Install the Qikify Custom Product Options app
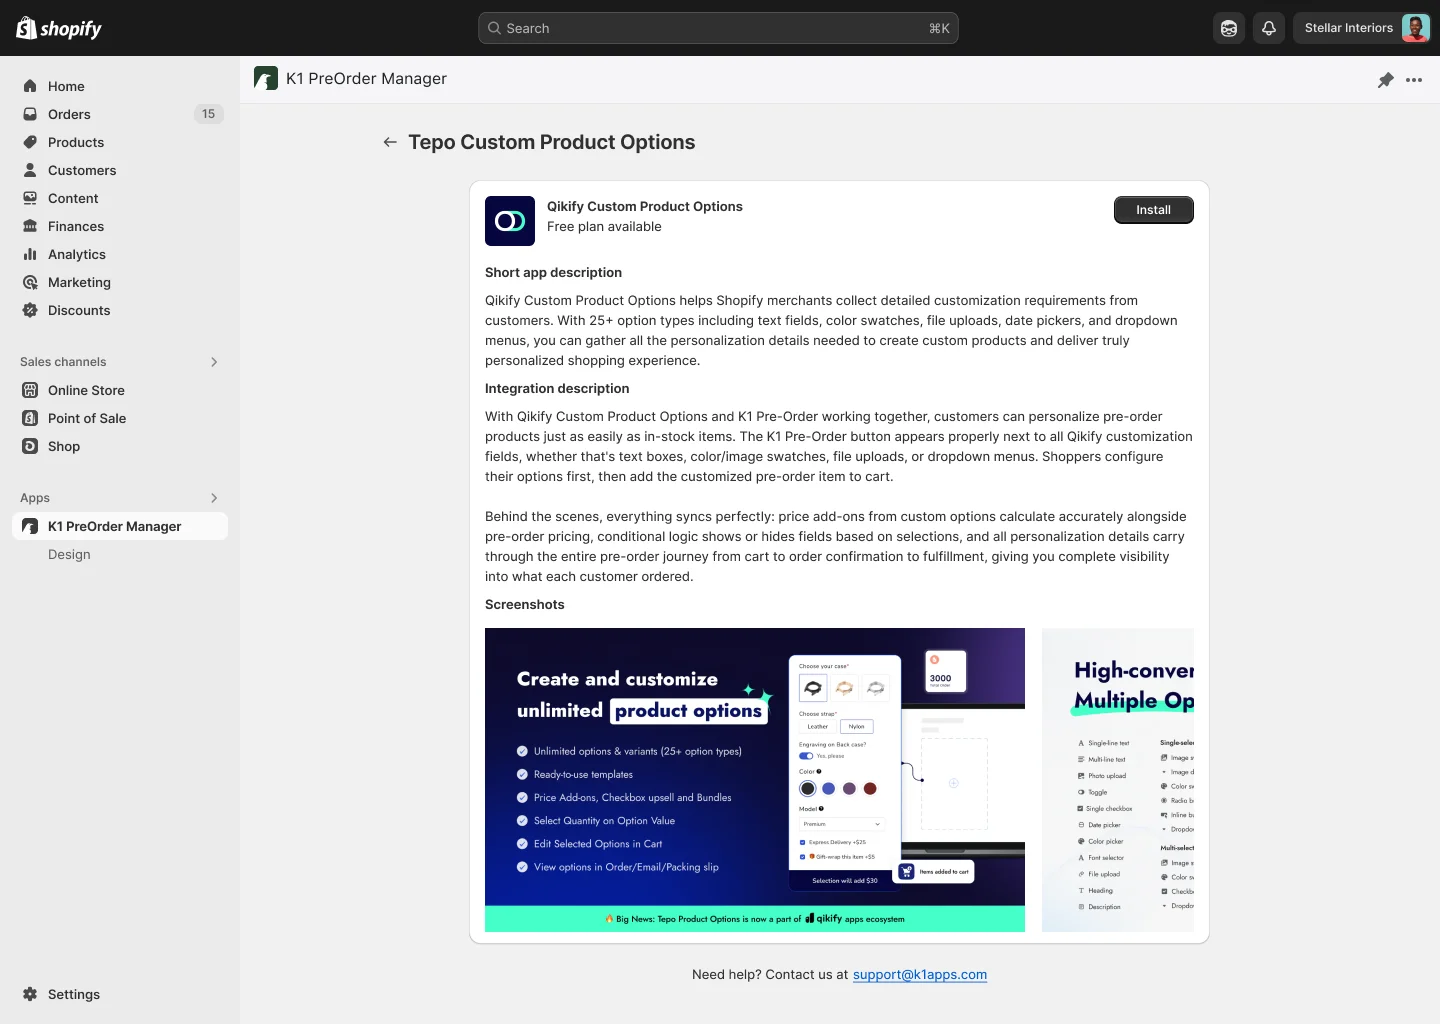The image size is (1440, 1024). 1153,210
